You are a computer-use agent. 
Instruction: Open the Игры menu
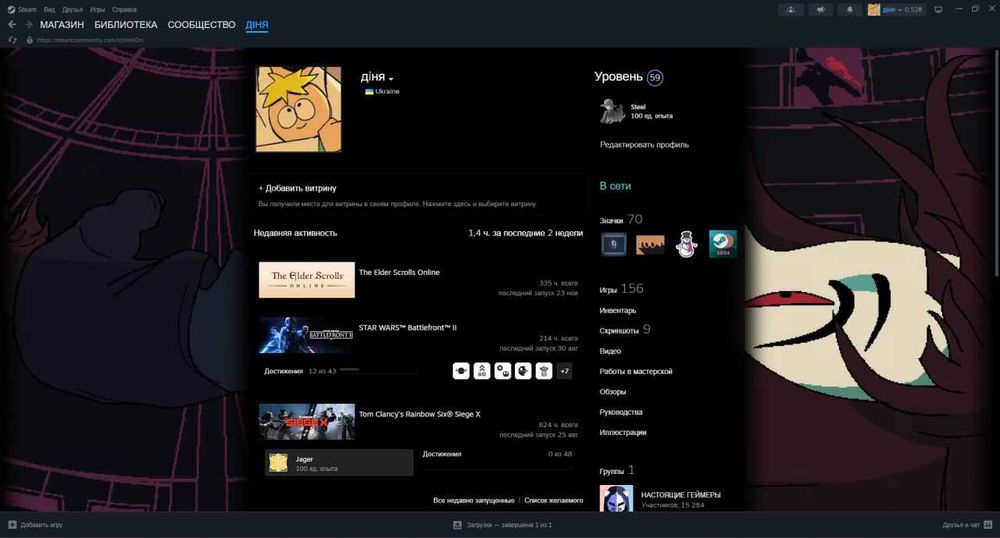pos(97,10)
